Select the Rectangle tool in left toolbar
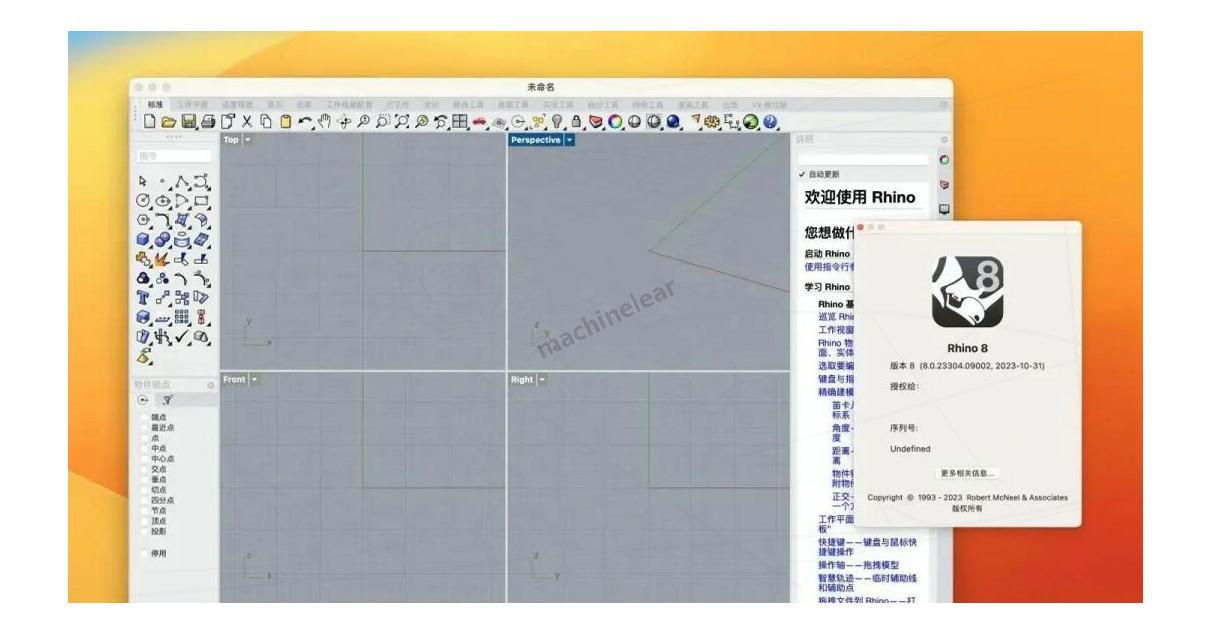This screenshot has width=1212, height=635. (x=201, y=200)
